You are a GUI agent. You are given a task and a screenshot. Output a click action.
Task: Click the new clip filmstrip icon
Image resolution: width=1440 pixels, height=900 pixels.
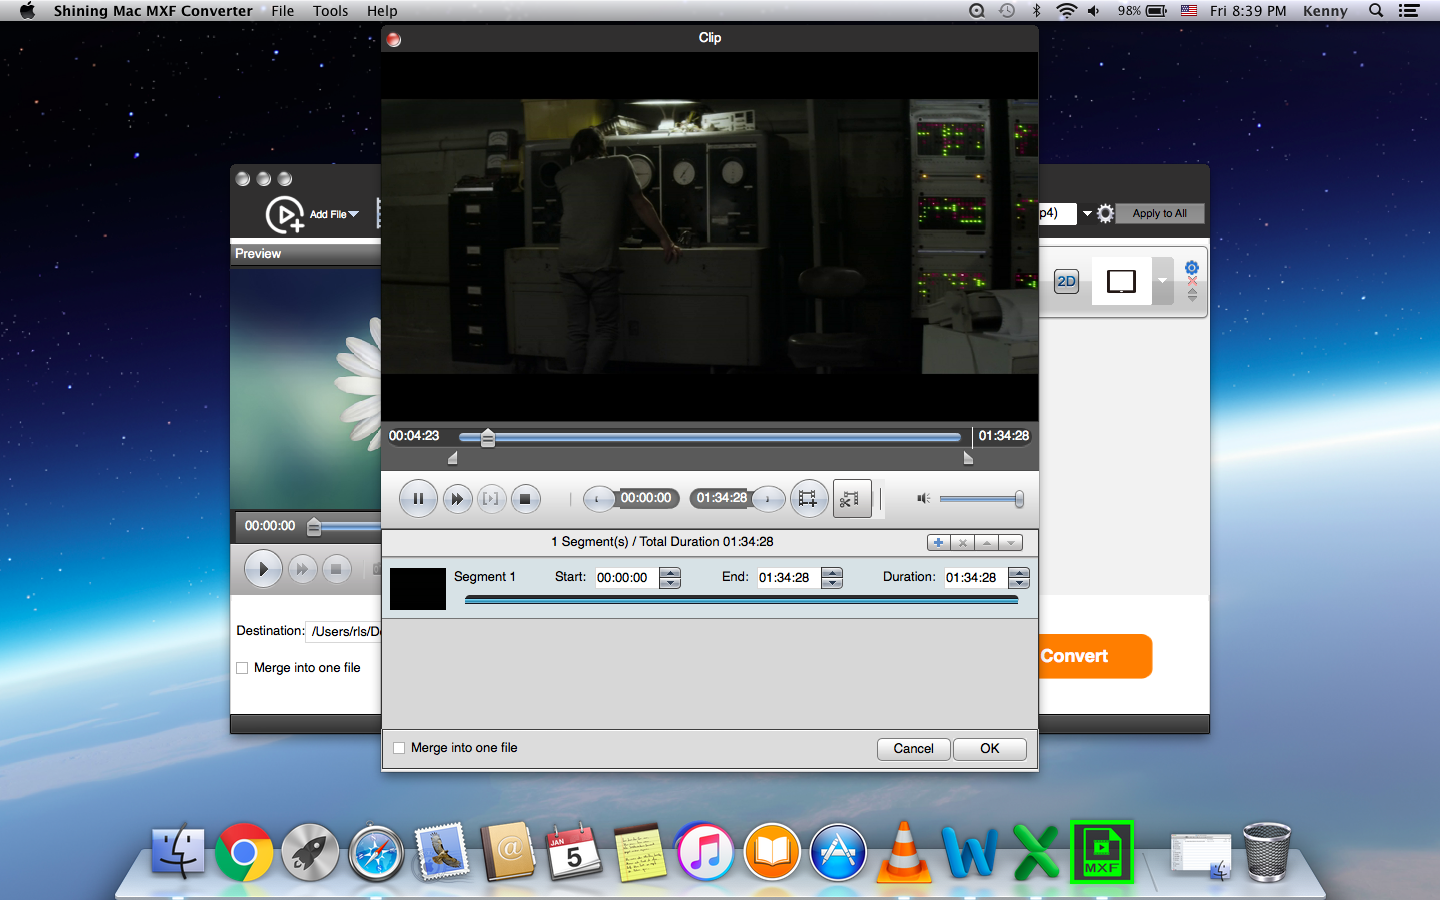(808, 498)
